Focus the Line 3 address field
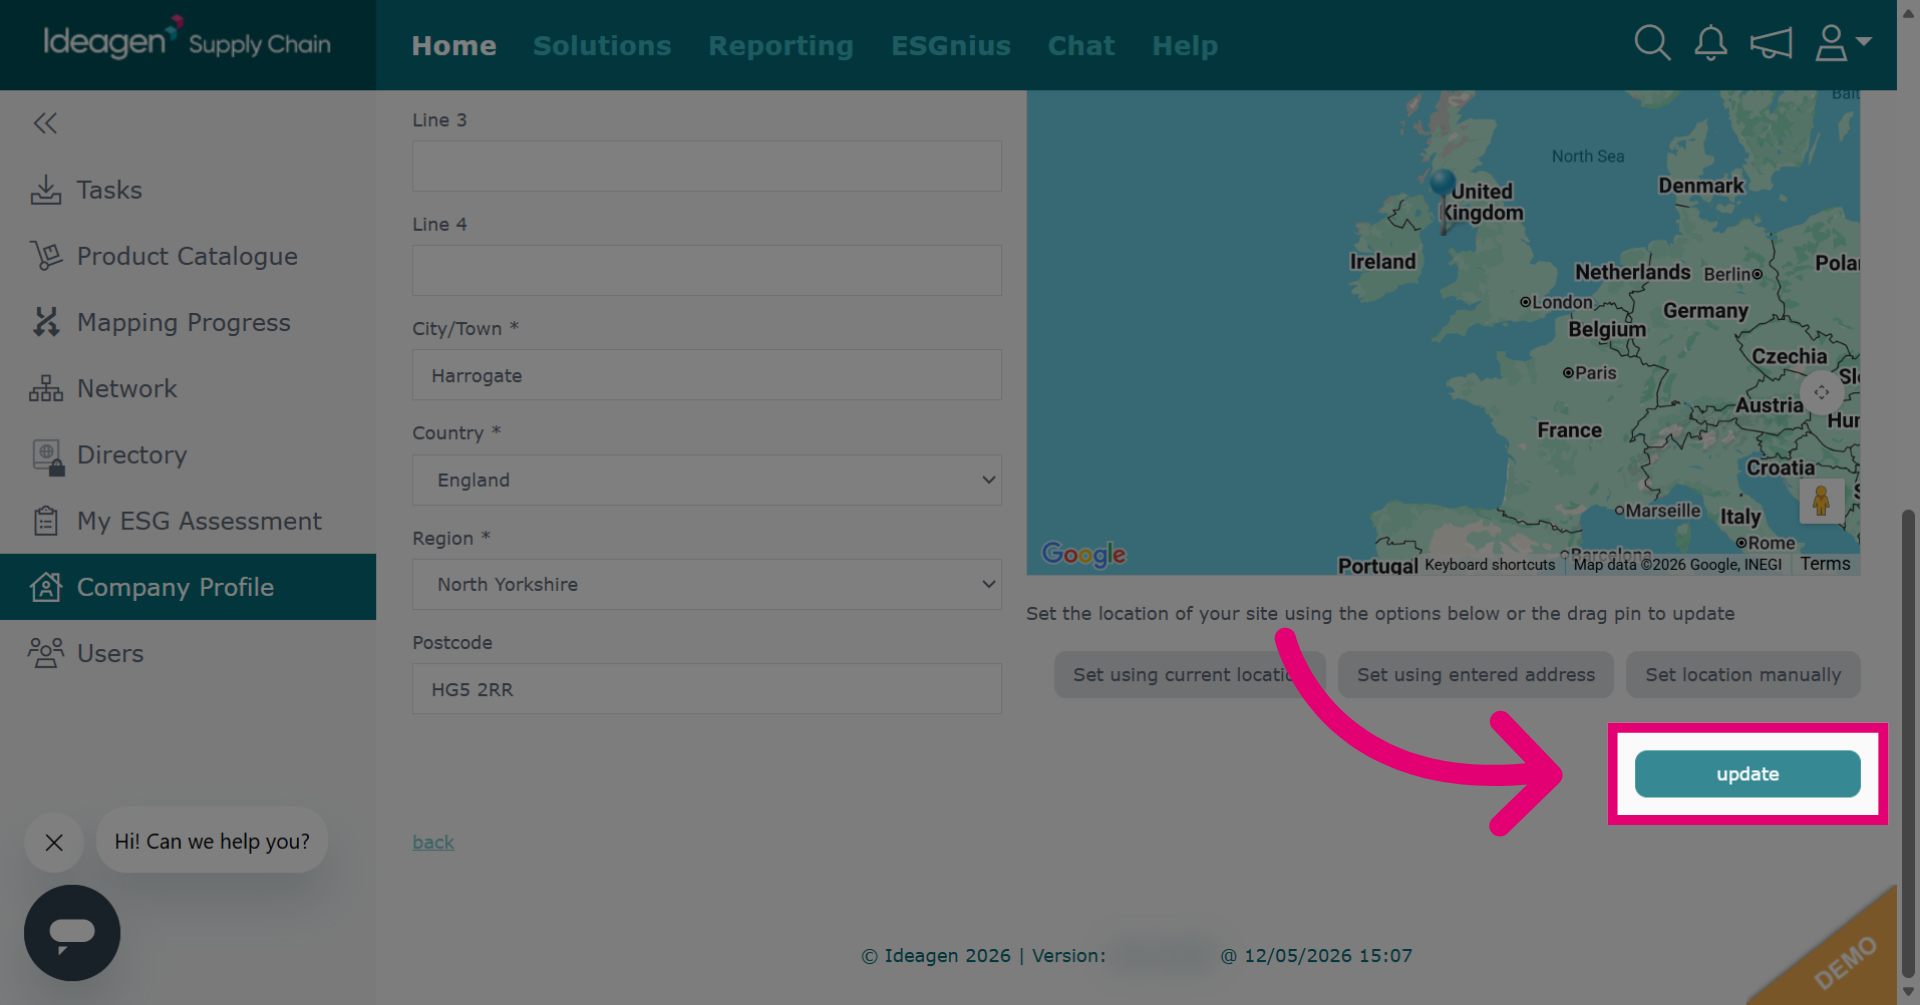1920x1005 pixels. coord(707,166)
